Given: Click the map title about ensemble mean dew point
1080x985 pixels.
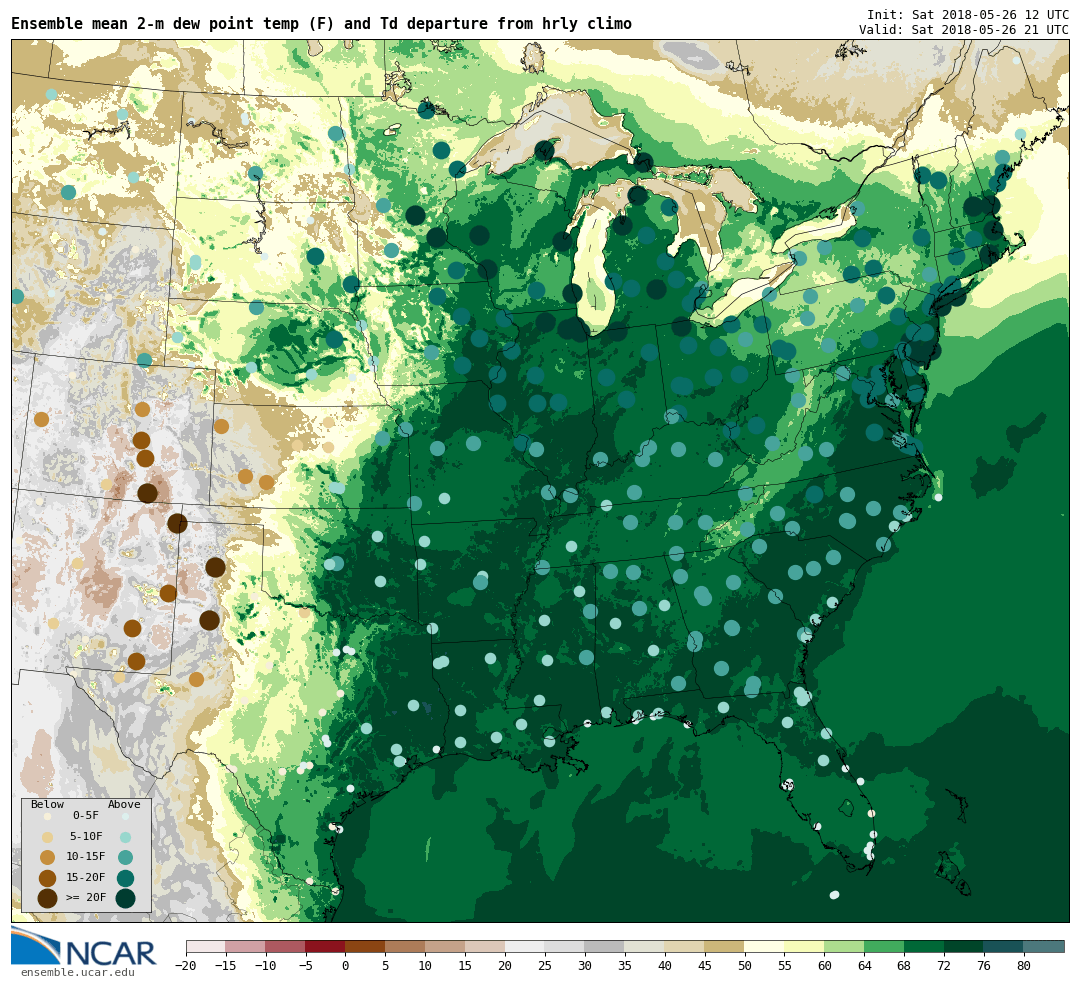Looking at the screenshot, I should click(x=321, y=24).
